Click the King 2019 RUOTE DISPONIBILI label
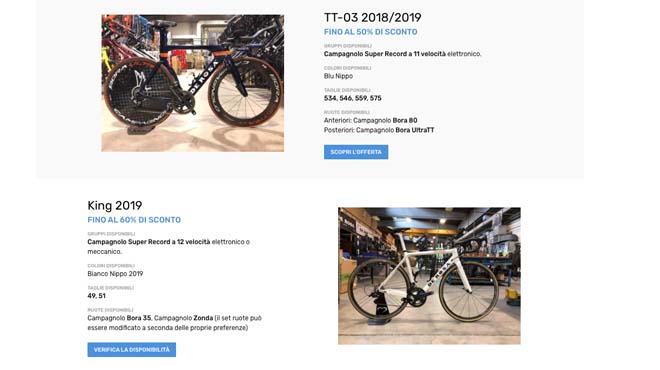Screen dimensions: 660x370 click(x=110, y=310)
